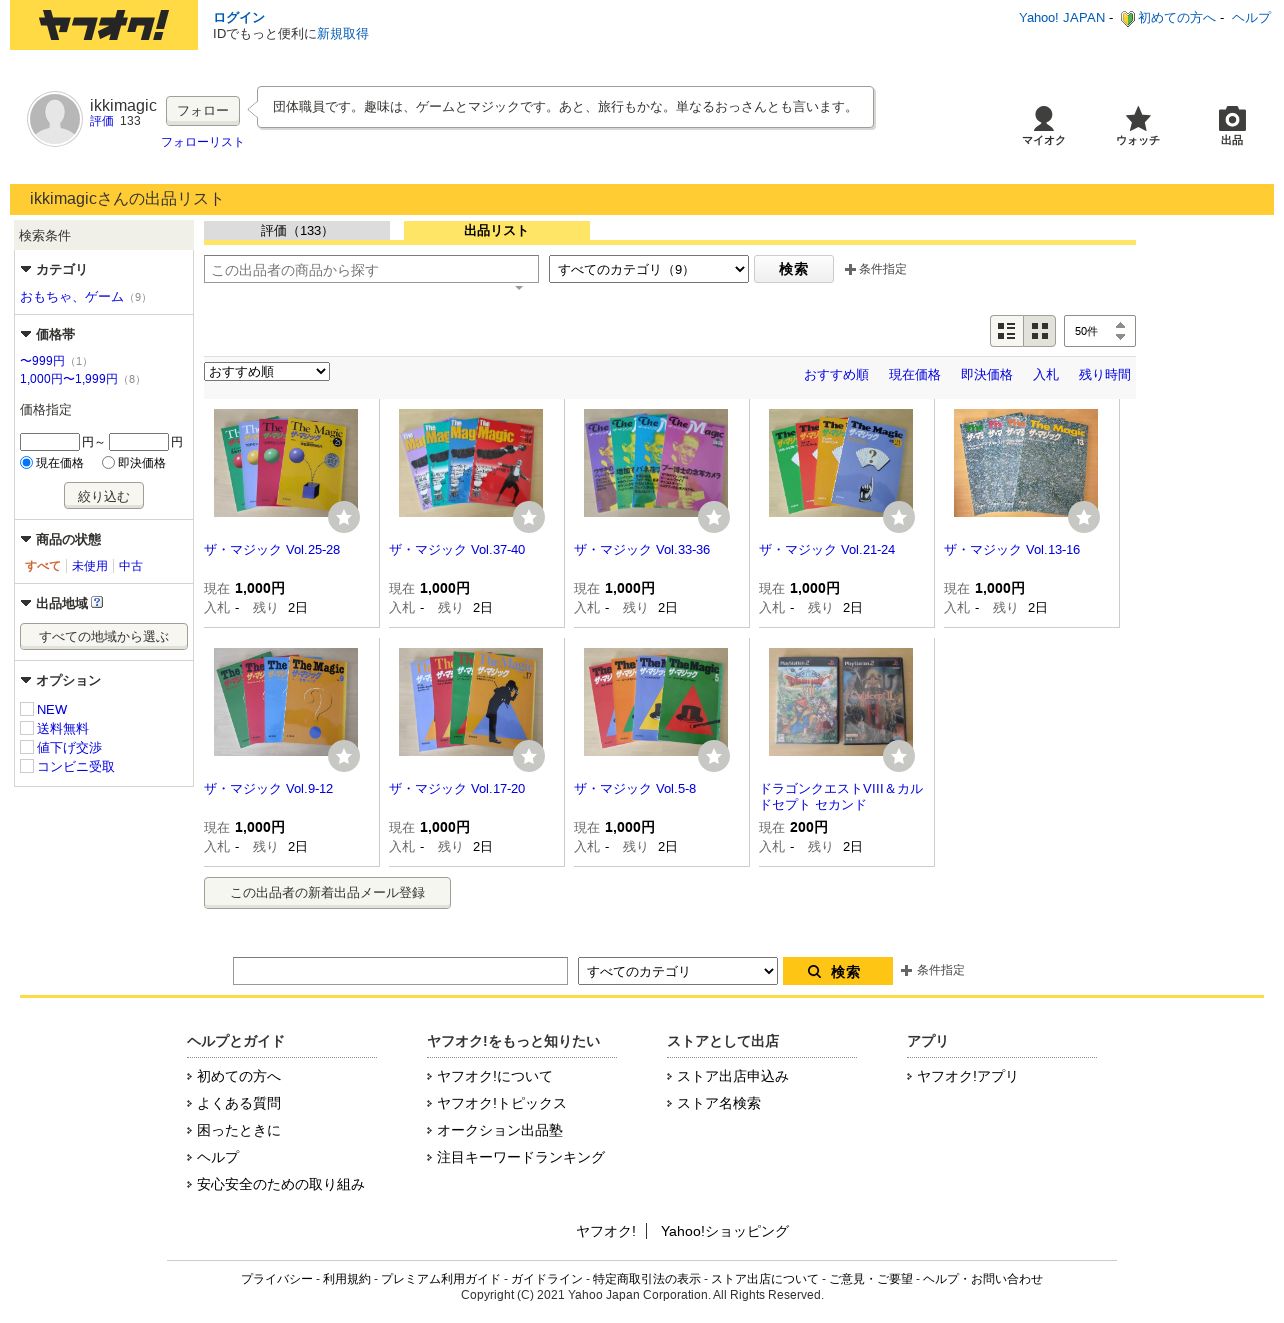Collapse the 商品の状態 filter section
This screenshot has height=1323, width=1284.
pyautogui.click(x=26, y=539)
